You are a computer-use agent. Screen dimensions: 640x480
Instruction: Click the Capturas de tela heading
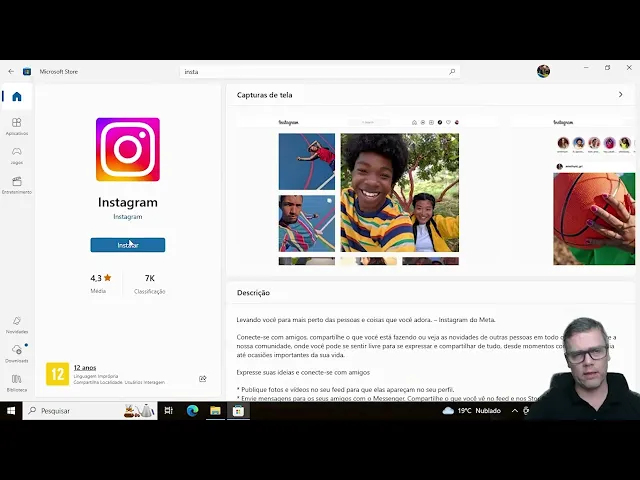point(264,95)
